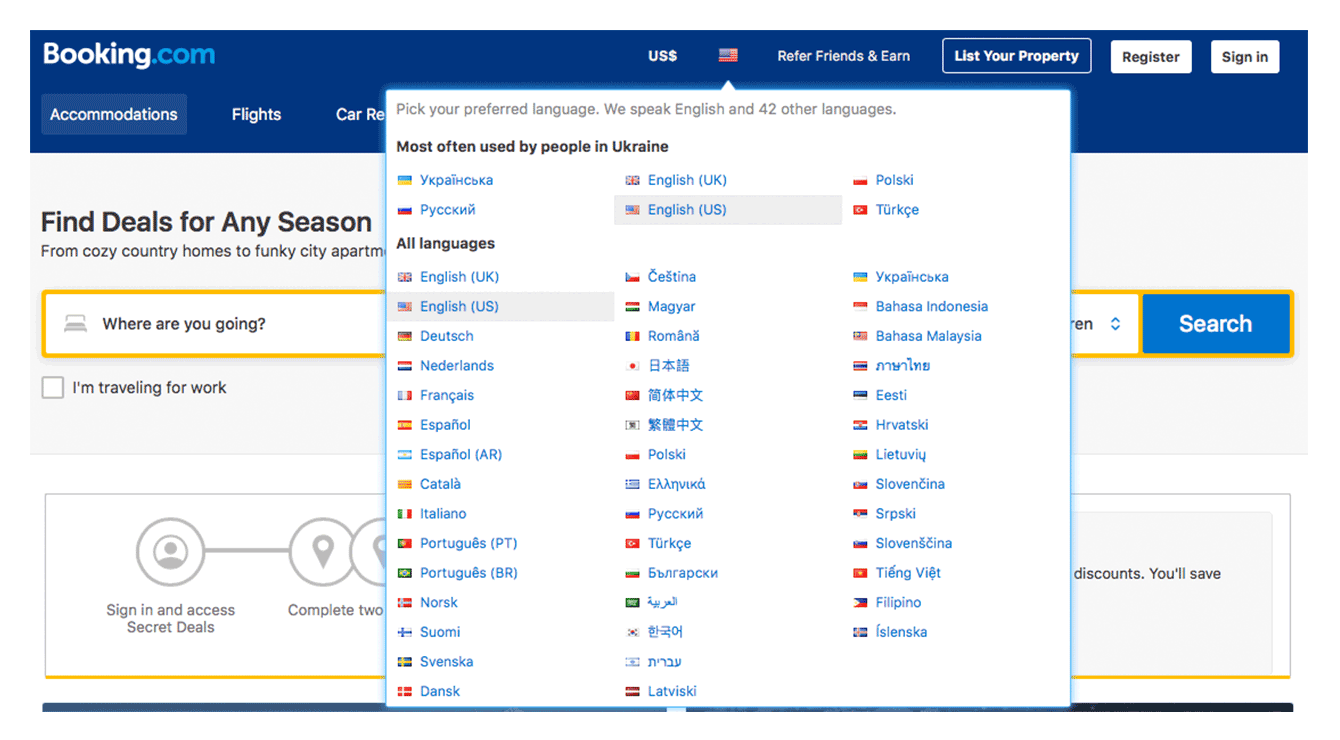Click the user icon above Secret Deals
1340x740 pixels.
pyautogui.click(x=171, y=551)
